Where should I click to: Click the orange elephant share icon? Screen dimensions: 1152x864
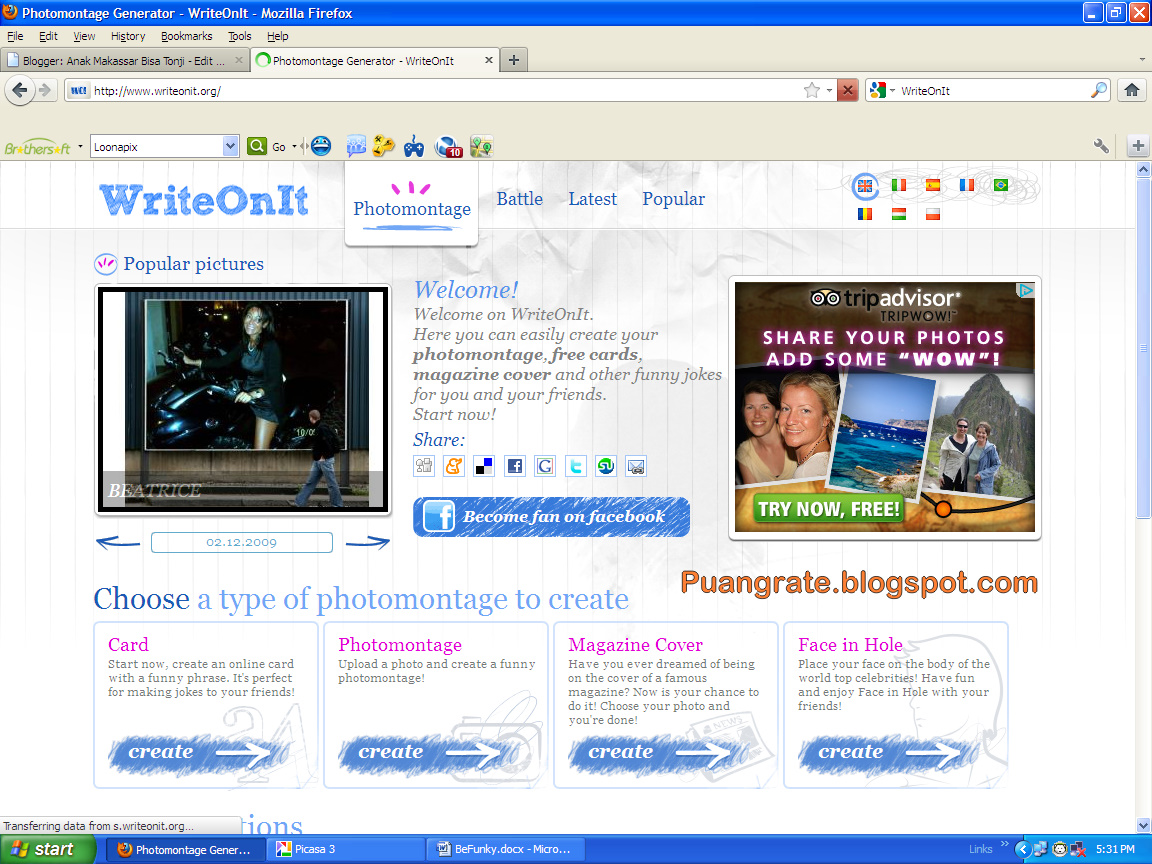tap(454, 466)
